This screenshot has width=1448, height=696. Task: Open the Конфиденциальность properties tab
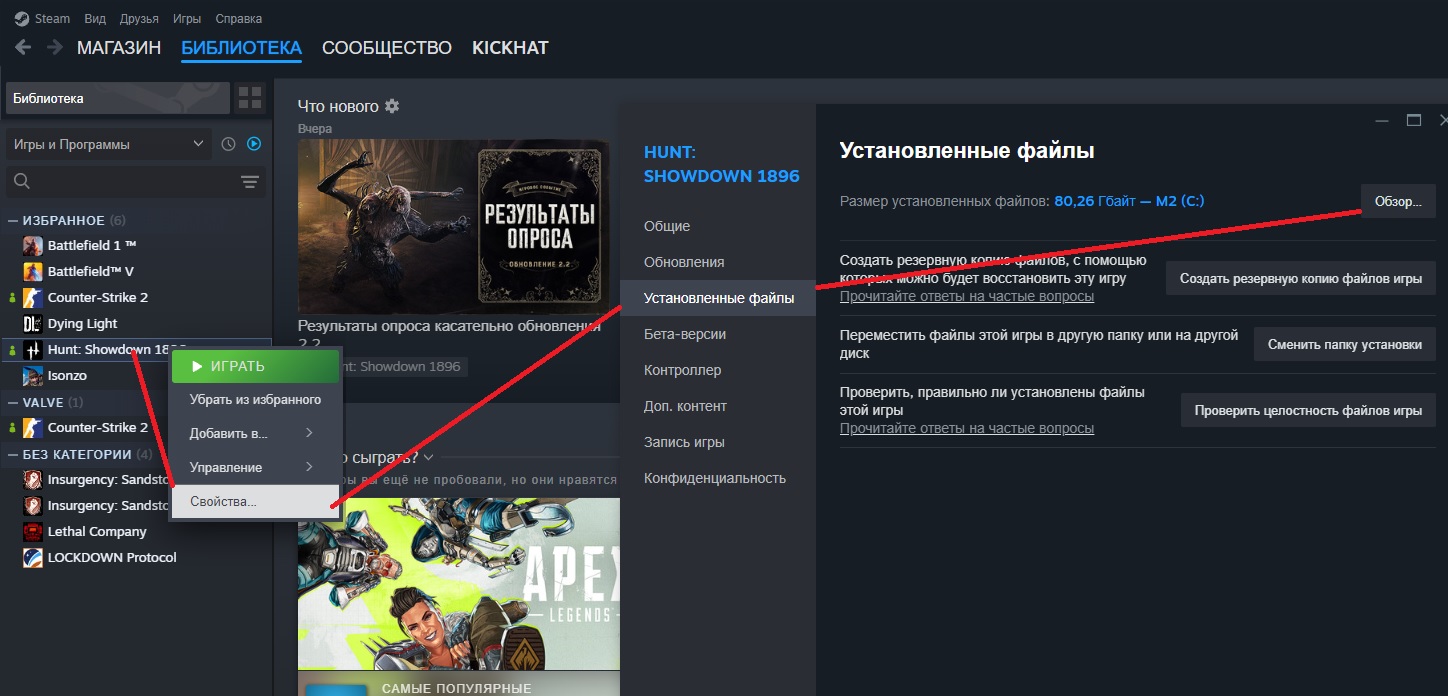(x=715, y=478)
